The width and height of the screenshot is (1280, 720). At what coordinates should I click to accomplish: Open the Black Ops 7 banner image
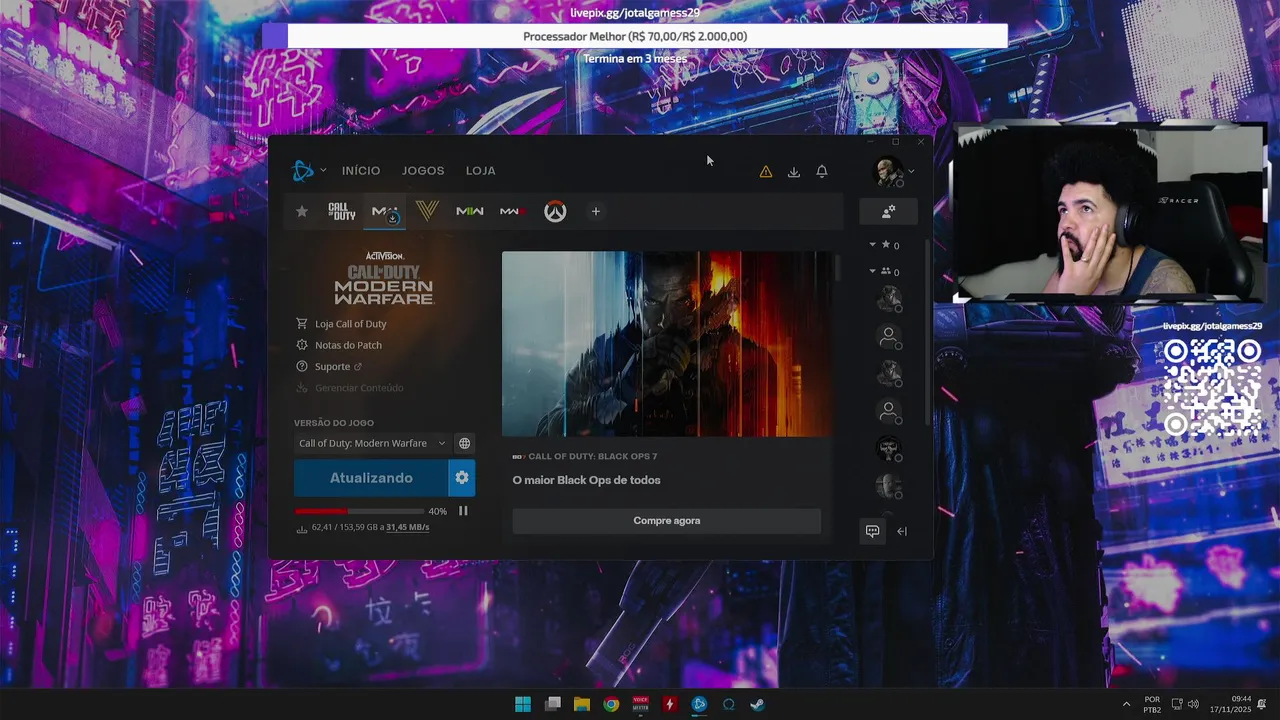(x=666, y=344)
